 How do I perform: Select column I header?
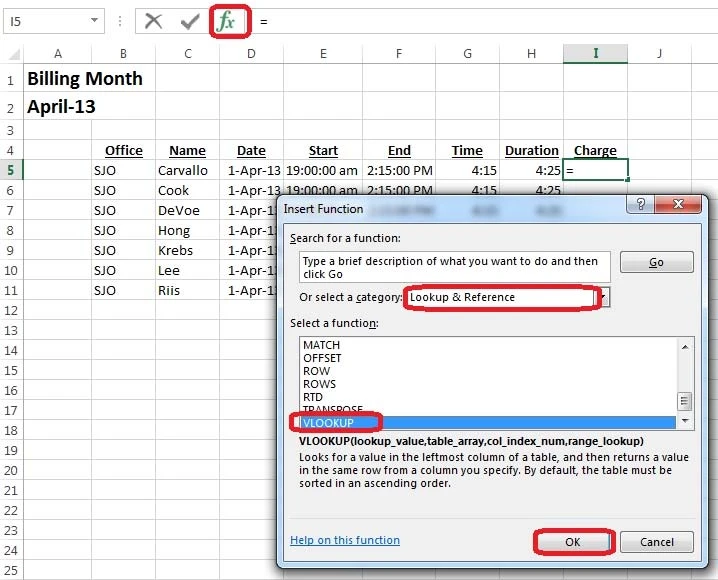pyautogui.click(x=595, y=53)
